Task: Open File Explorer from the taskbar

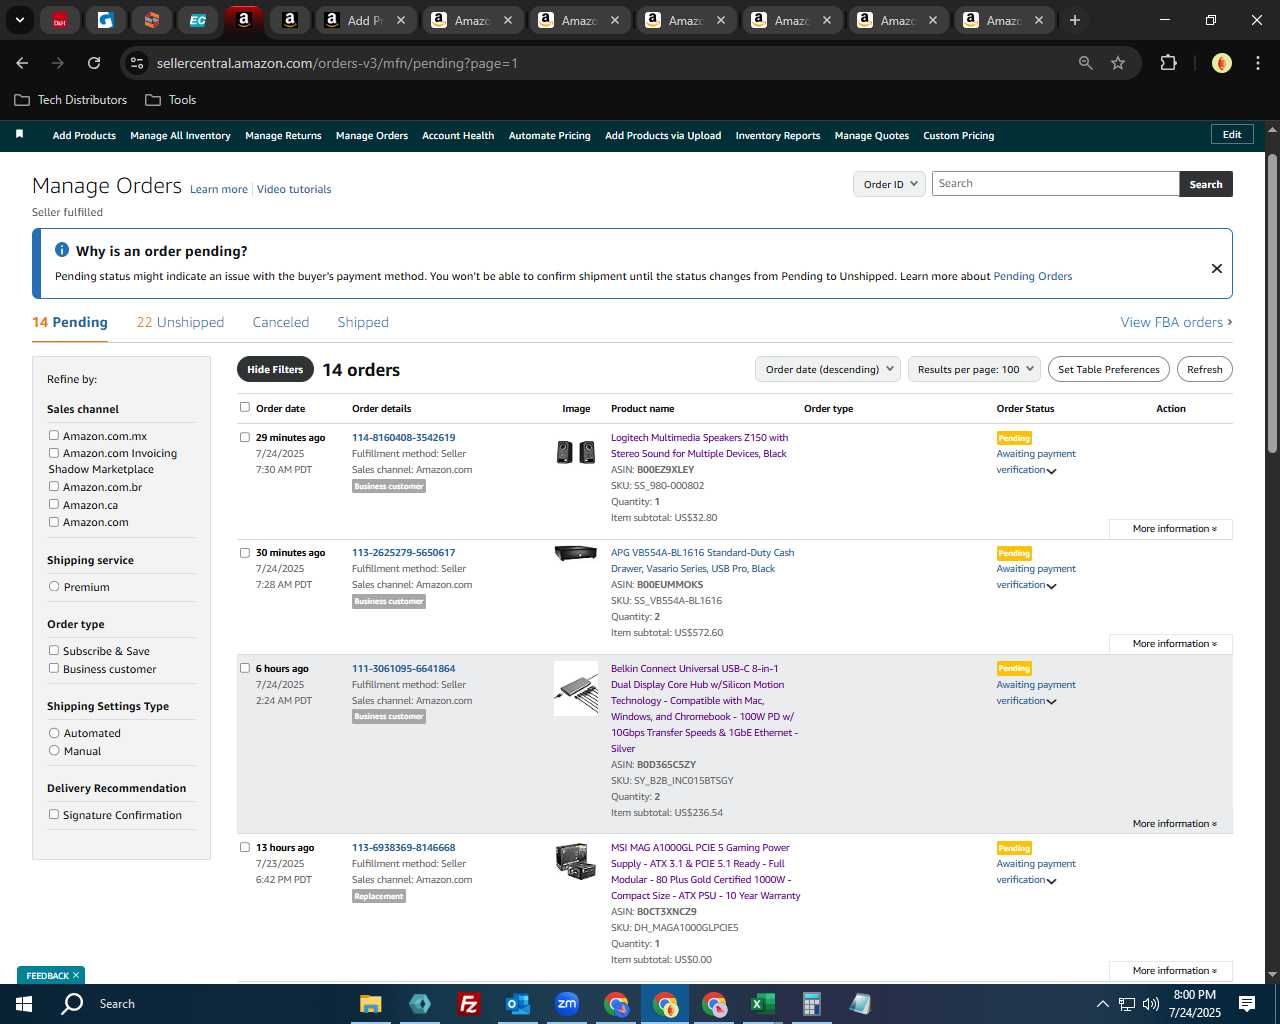Action: pyautogui.click(x=371, y=1004)
